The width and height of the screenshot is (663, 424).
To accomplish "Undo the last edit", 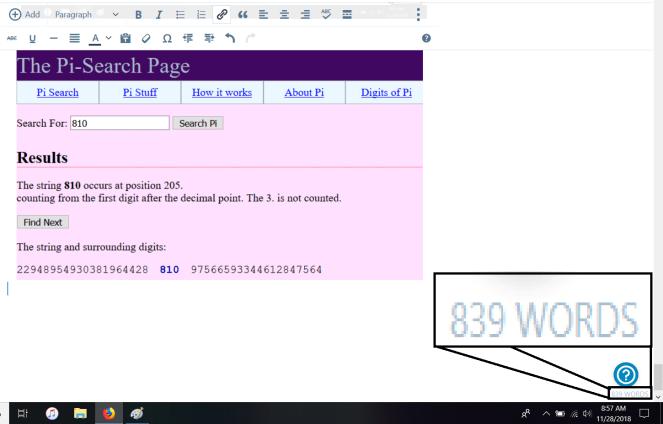I will click(x=230, y=38).
